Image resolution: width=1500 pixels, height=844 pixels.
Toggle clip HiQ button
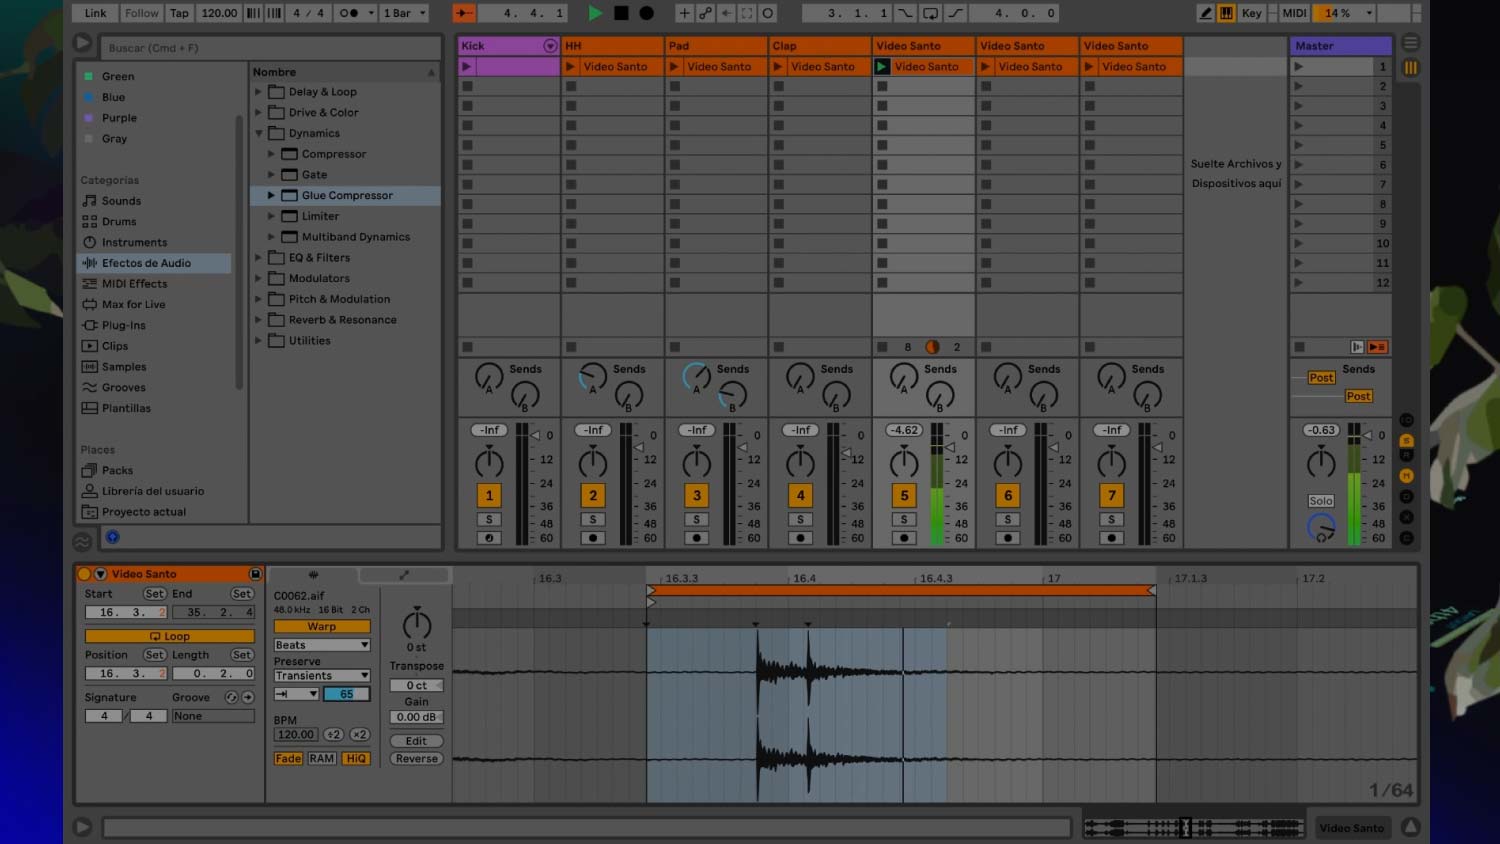(356, 759)
